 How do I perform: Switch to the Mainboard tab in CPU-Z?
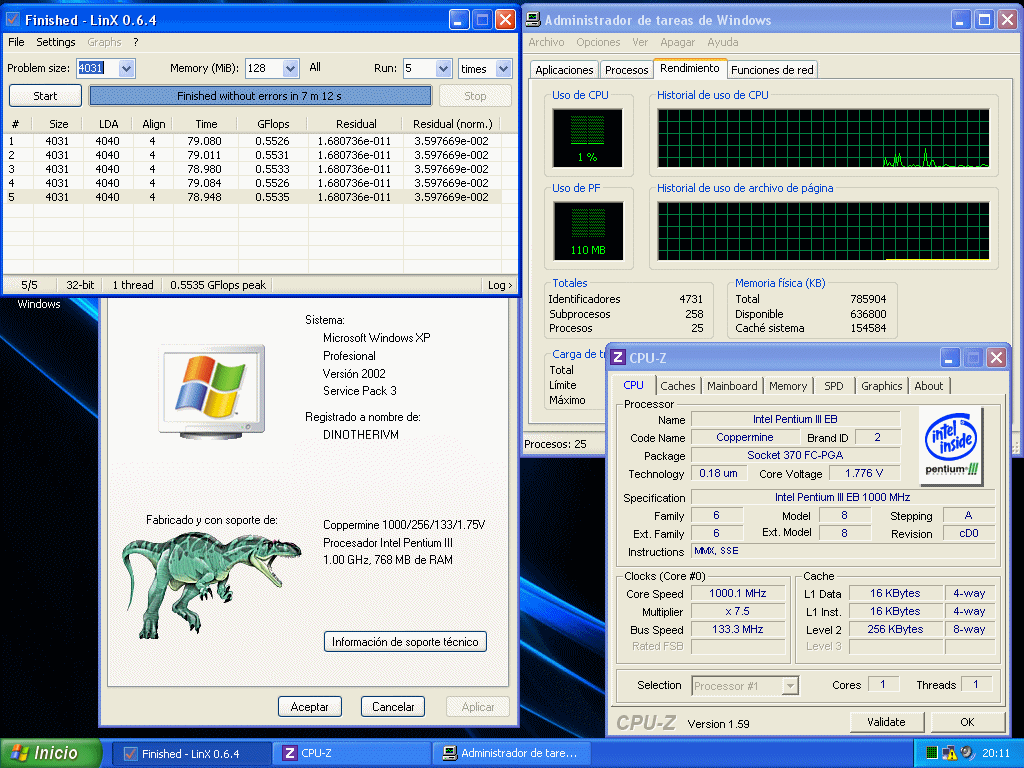pos(732,386)
